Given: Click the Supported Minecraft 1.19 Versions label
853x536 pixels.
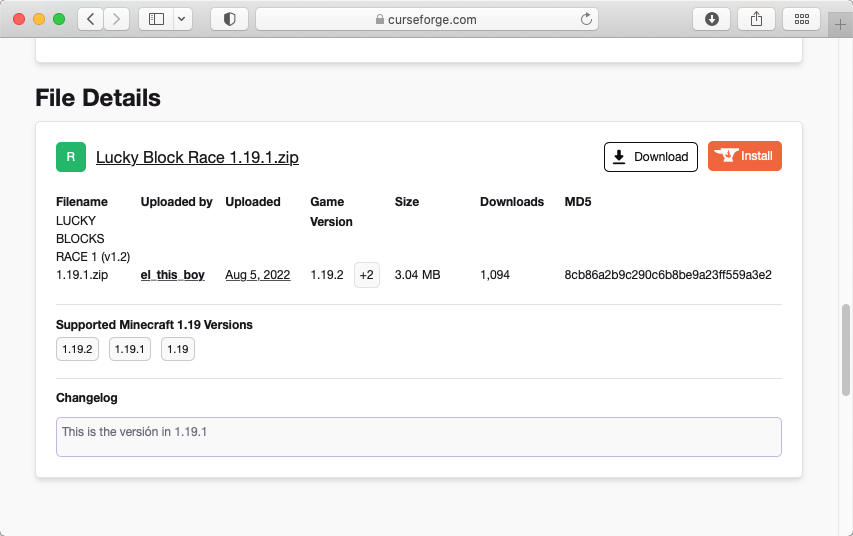Looking at the screenshot, I should pos(154,325).
